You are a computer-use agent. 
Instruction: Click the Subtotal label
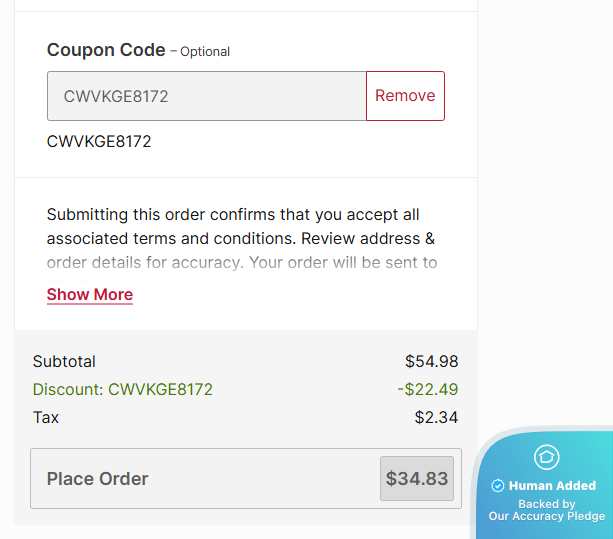(x=64, y=361)
